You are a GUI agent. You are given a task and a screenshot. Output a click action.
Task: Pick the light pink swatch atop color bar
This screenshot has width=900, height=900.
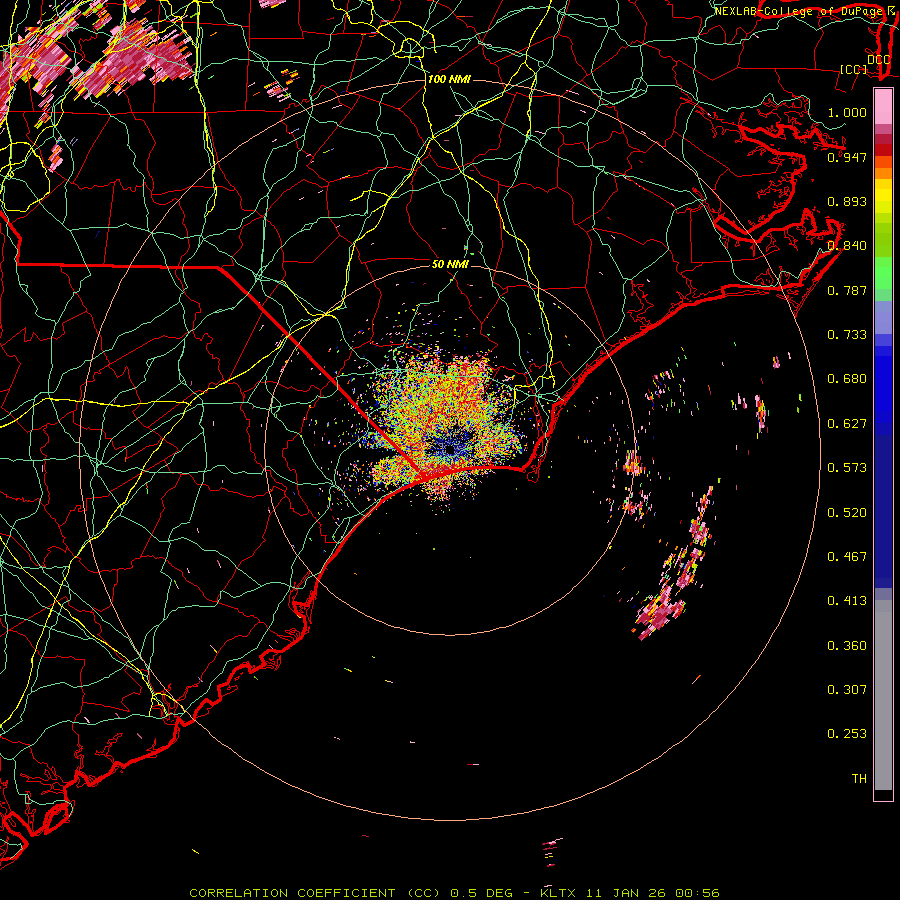tap(883, 107)
